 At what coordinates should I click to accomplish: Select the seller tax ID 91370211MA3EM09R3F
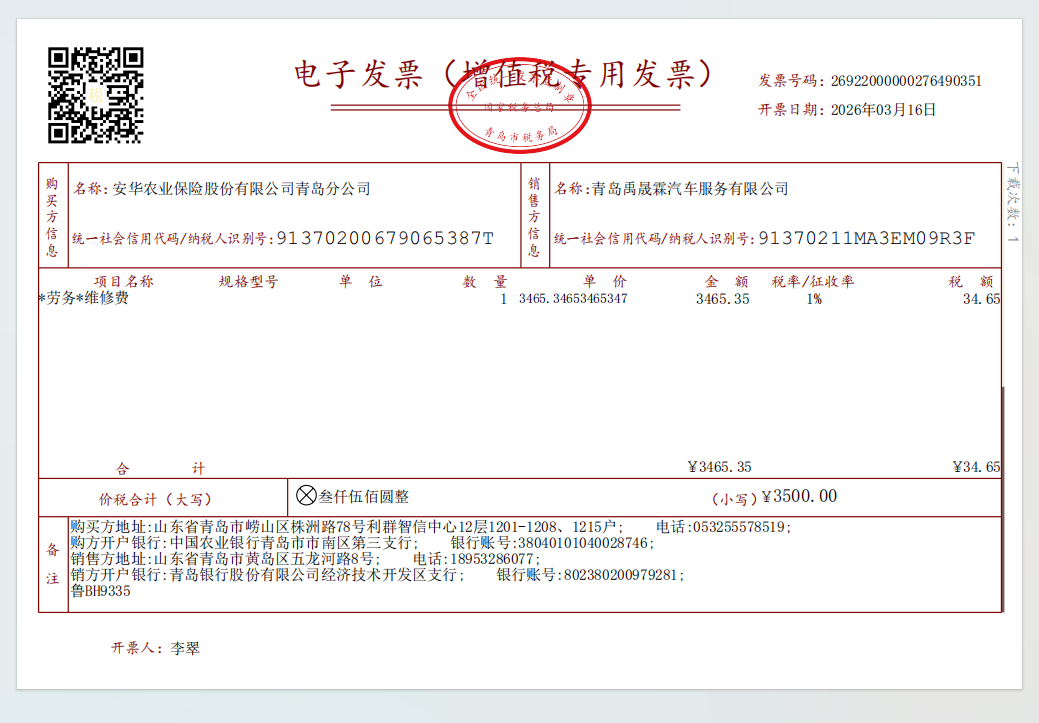click(866, 239)
